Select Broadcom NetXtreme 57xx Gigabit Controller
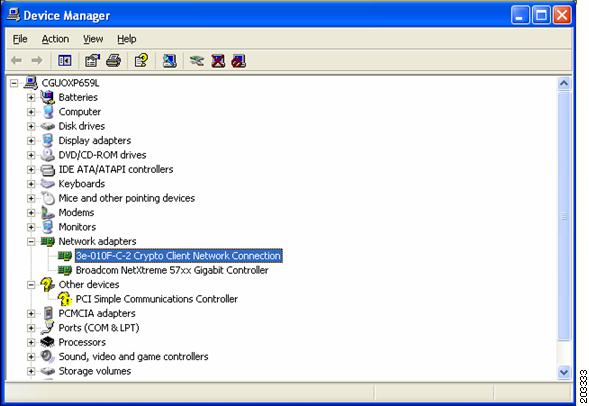 172,270
